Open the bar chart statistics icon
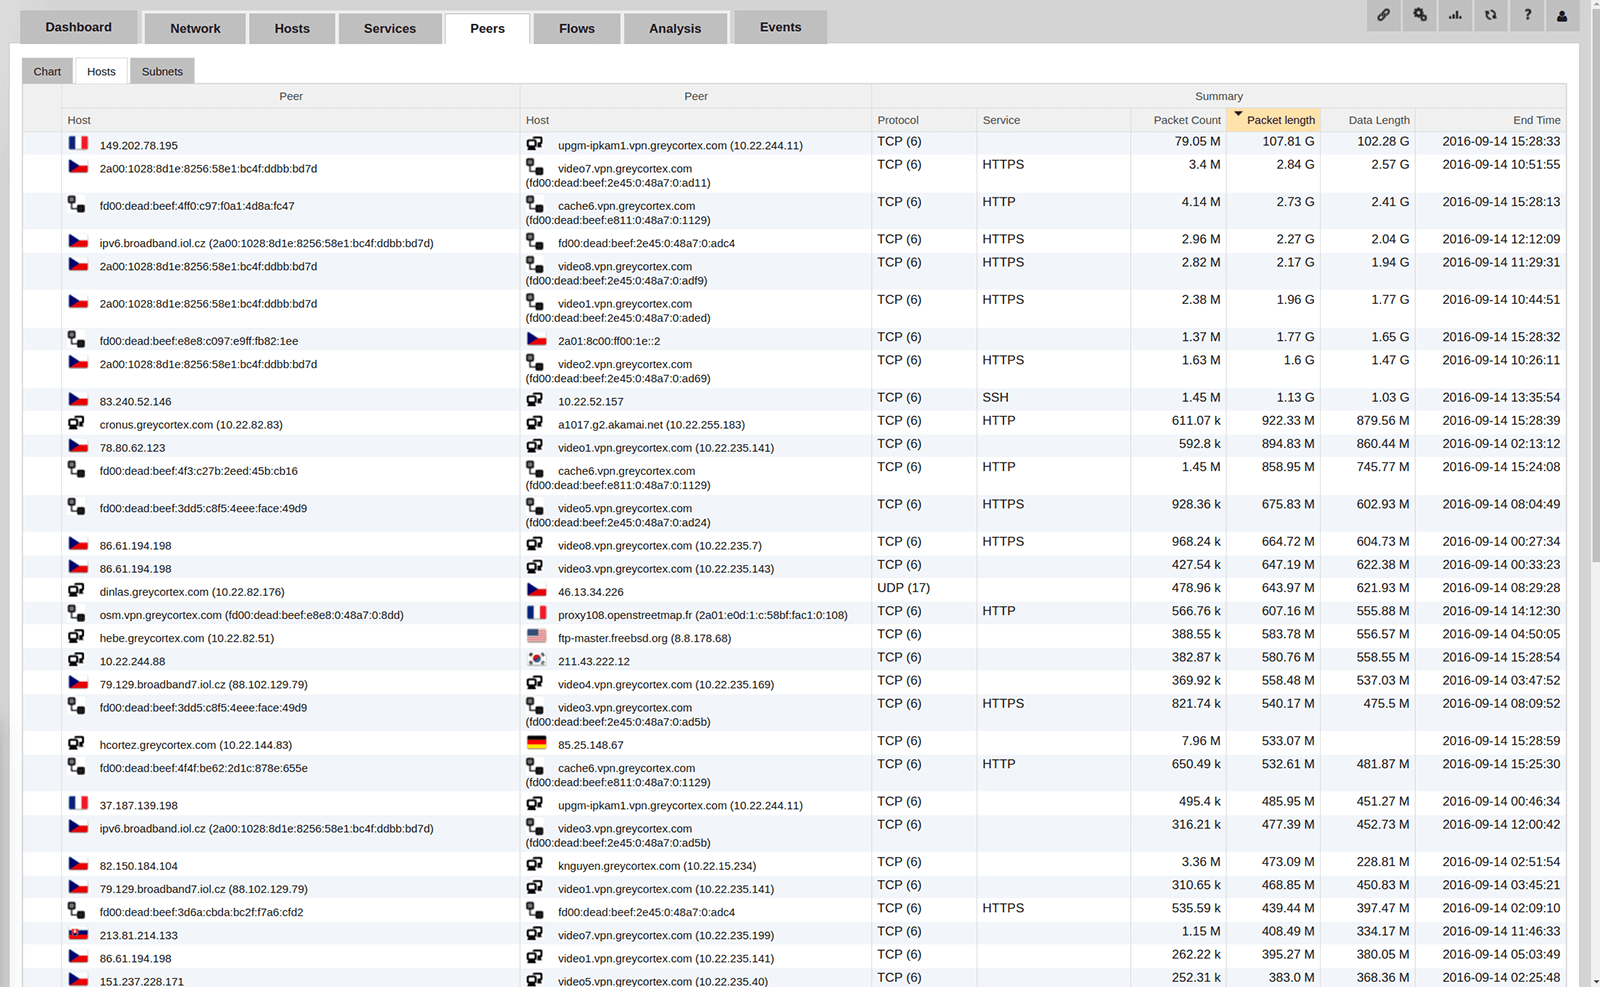Image resolution: width=1600 pixels, height=987 pixels. pos(1455,15)
